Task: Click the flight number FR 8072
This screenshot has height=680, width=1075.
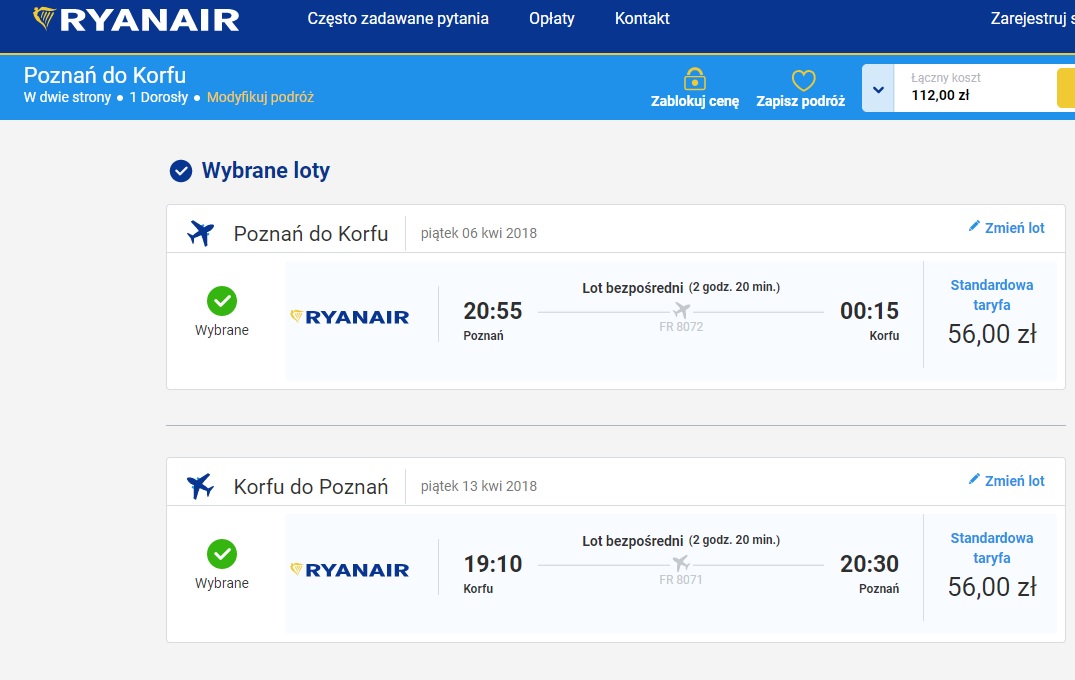Action: [x=681, y=327]
